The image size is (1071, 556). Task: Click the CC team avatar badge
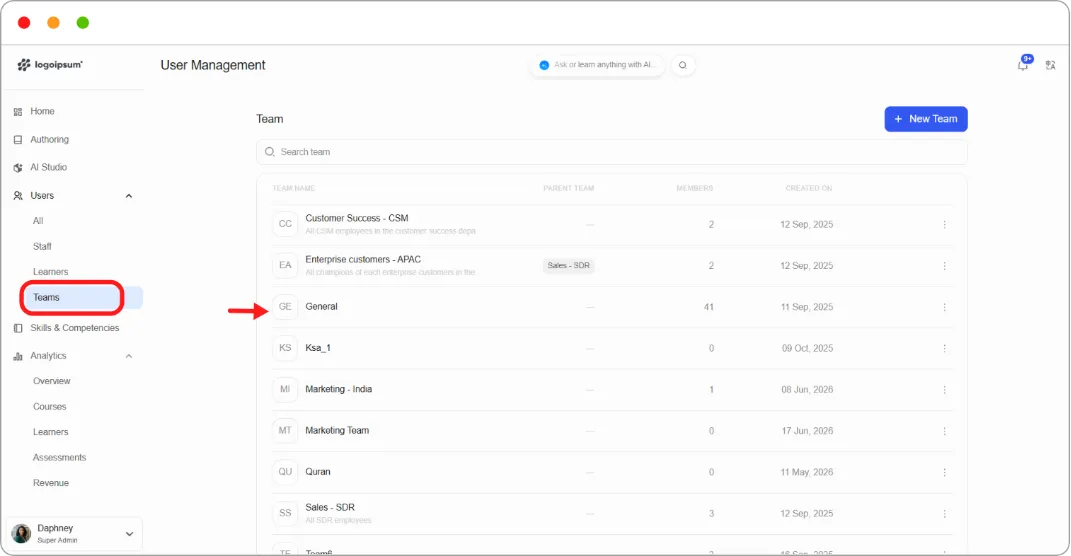285,224
